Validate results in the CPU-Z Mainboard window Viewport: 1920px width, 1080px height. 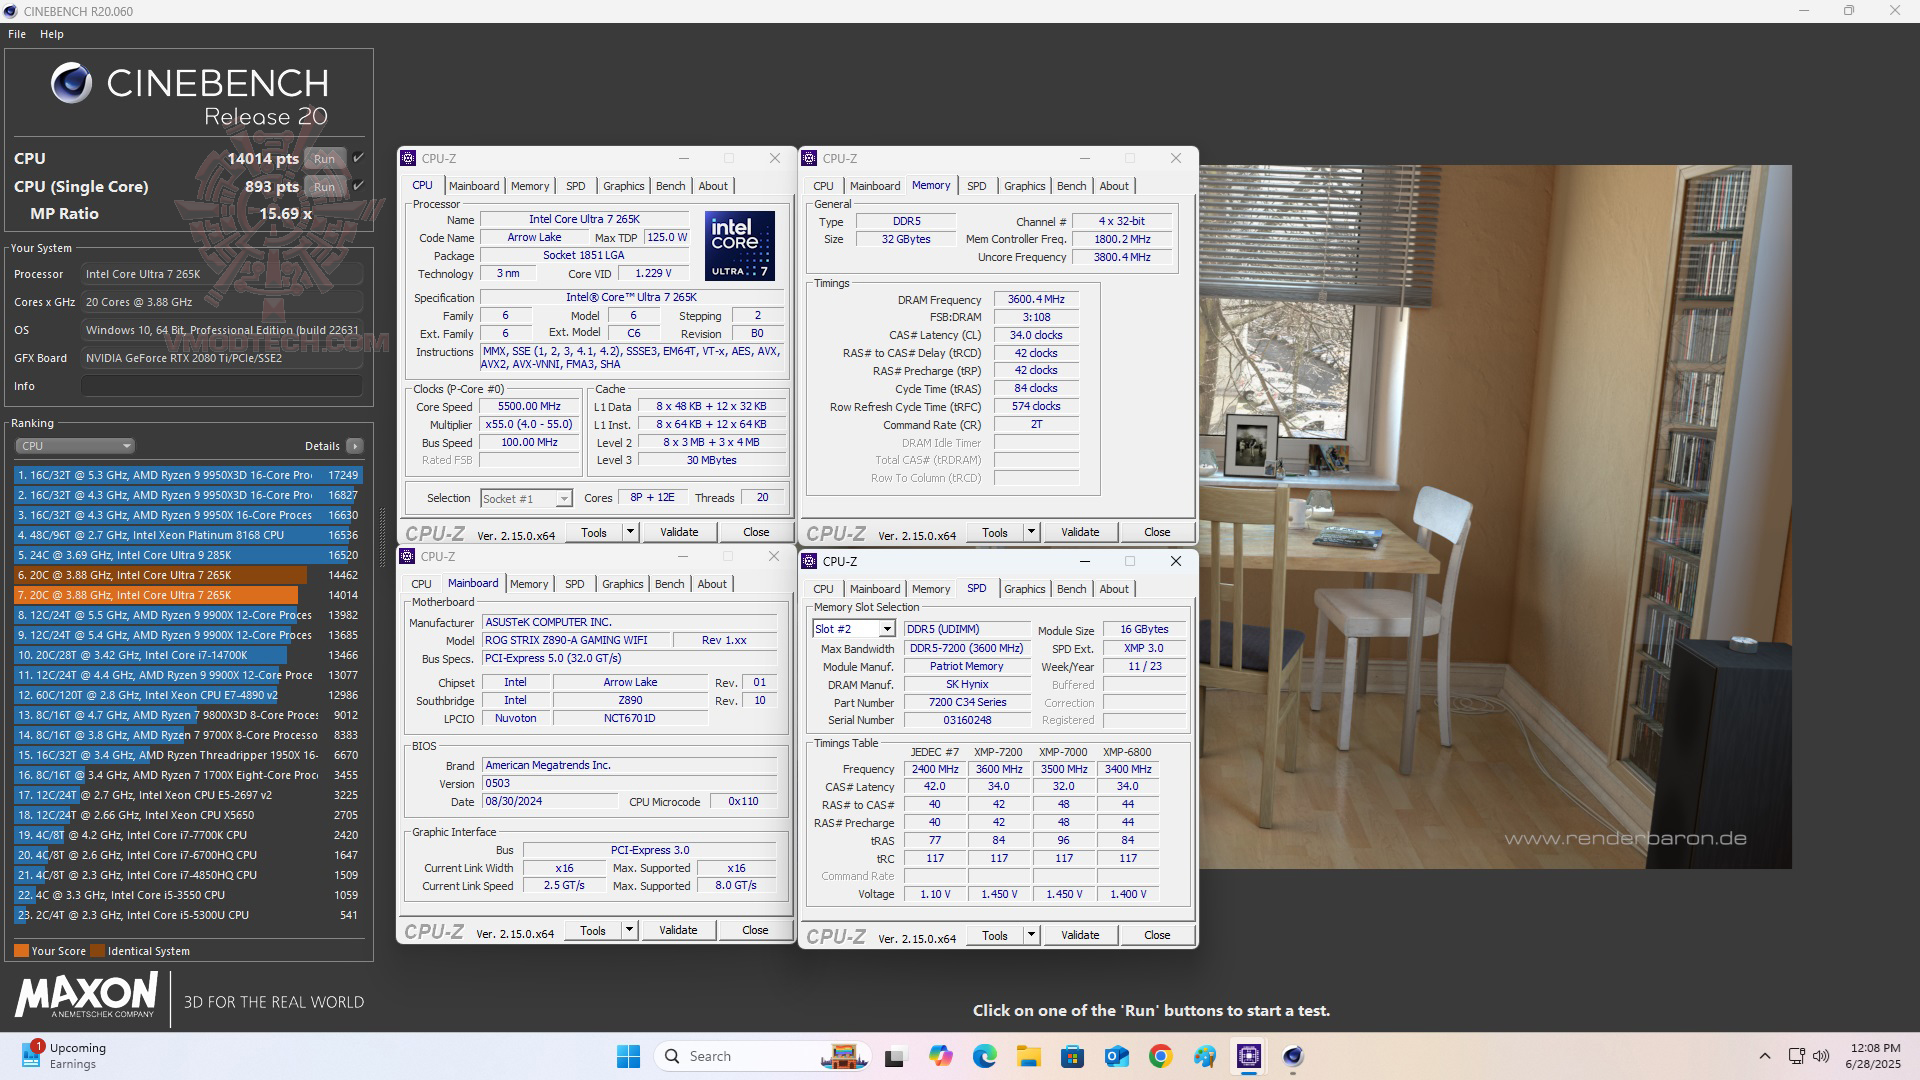point(678,929)
